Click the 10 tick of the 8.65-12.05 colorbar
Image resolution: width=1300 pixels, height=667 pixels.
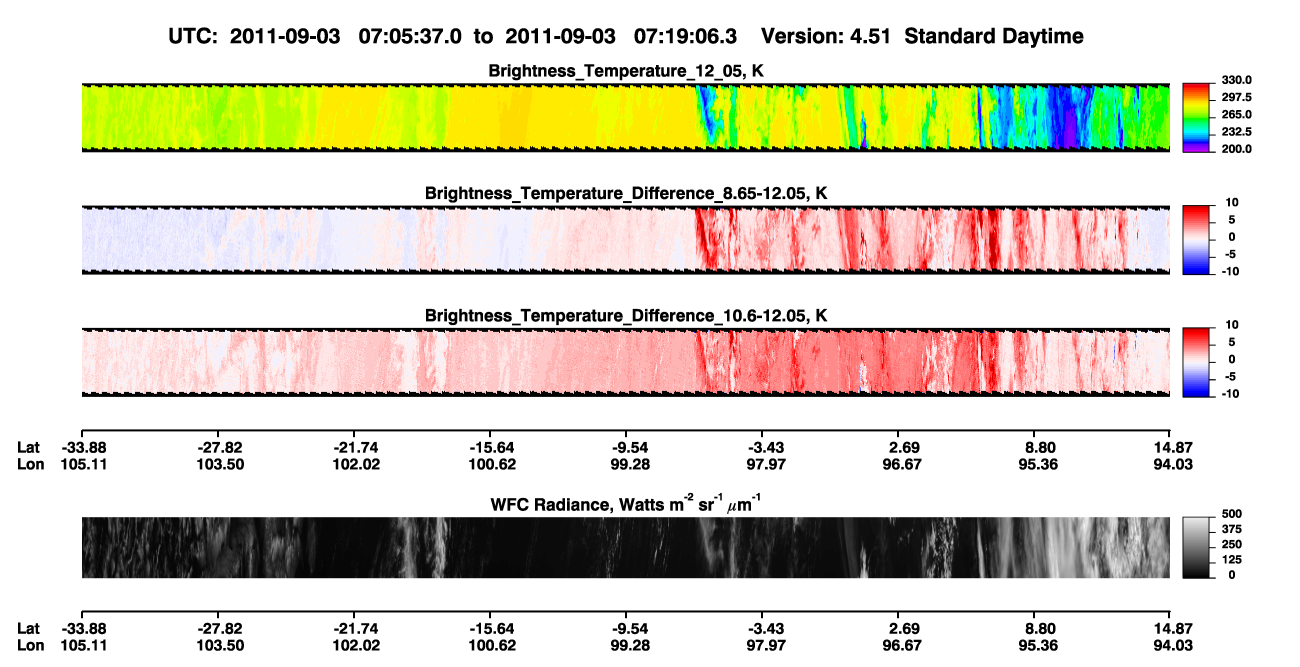click(1230, 202)
